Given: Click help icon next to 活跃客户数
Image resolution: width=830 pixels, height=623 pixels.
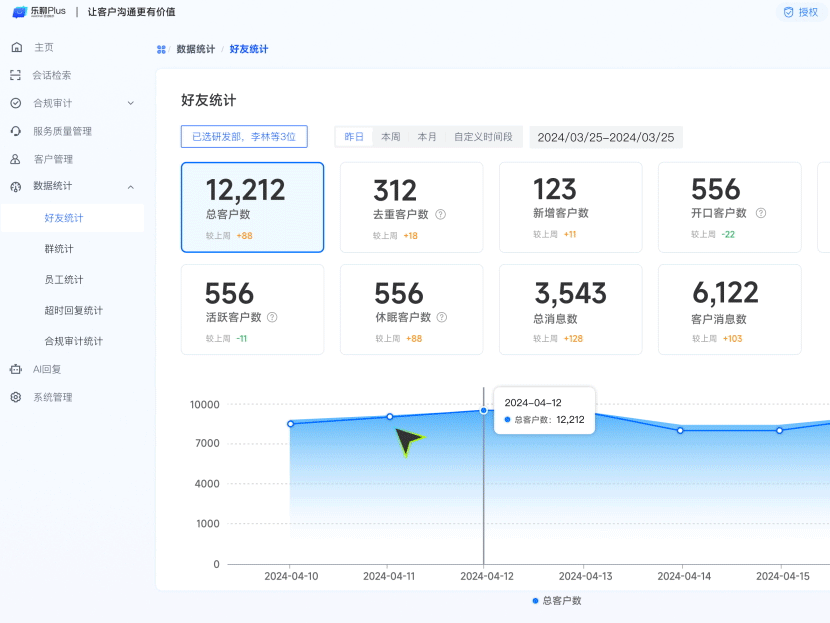Looking at the screenshot, I should pos(272,317).
